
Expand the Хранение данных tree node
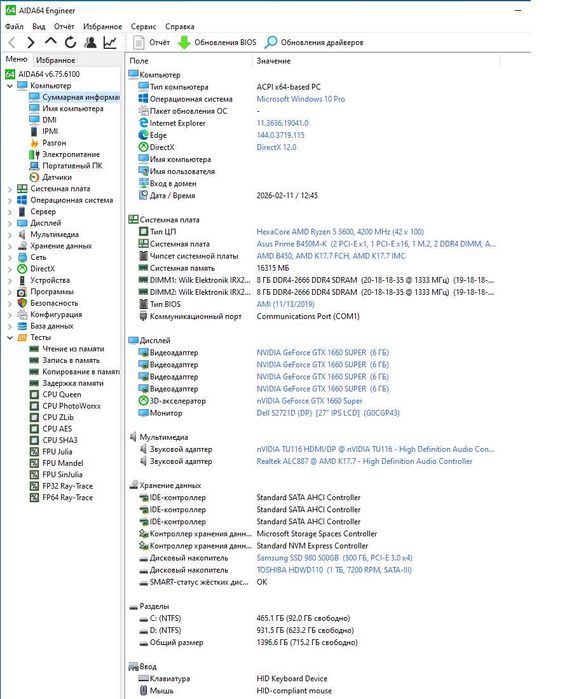click(x=10, y=246)
